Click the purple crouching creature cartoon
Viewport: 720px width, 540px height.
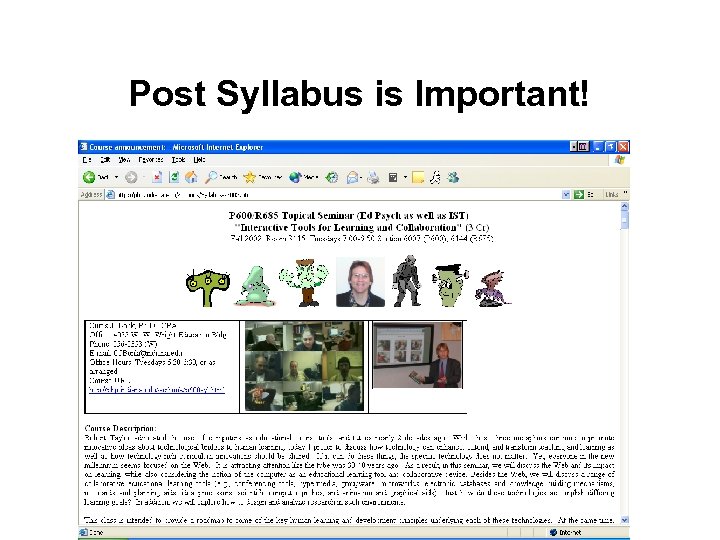coord(493,288)
